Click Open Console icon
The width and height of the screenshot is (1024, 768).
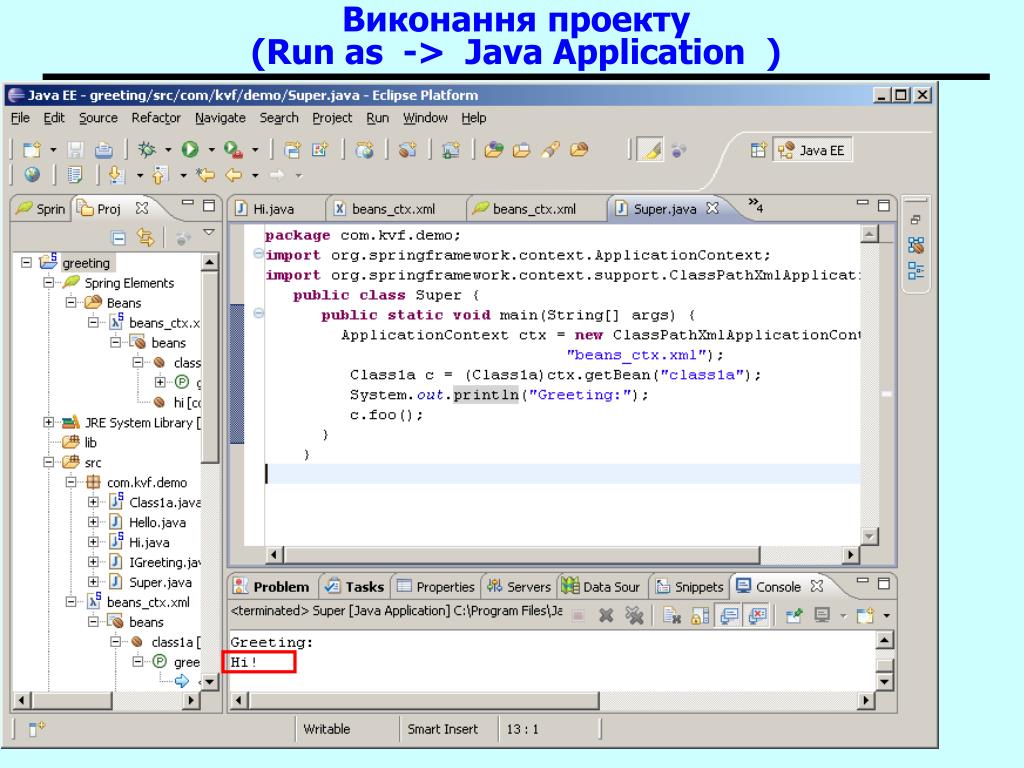tap(865, 615)
